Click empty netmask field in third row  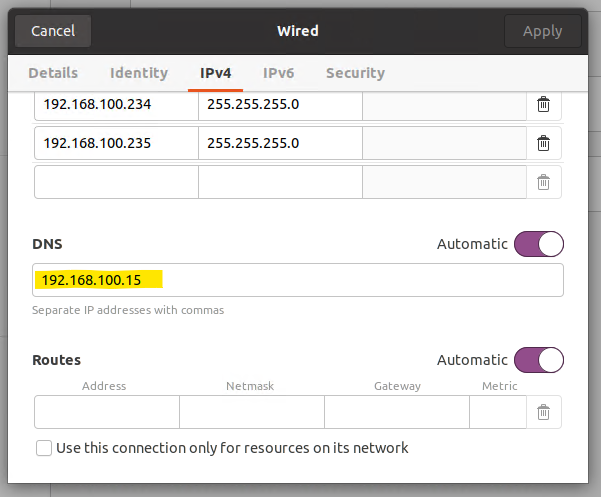point(280,182)
